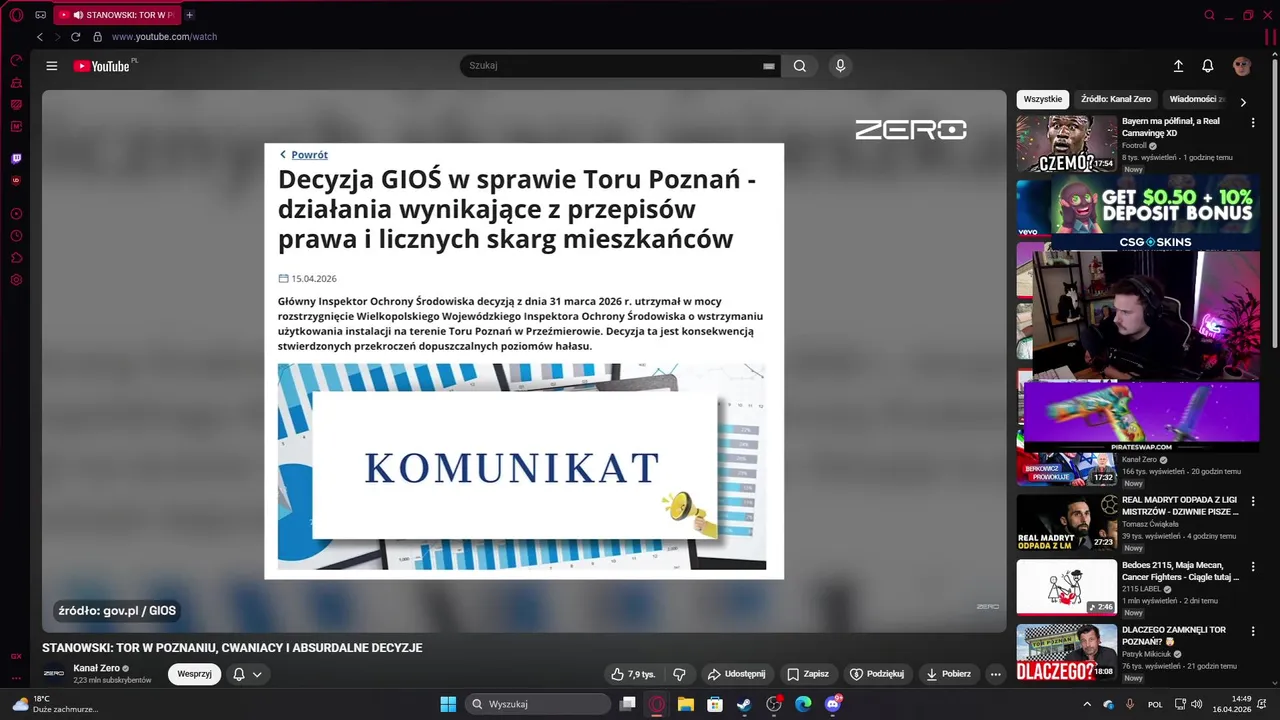The height and width of the screenshot is (720, 1280).
Task: Open Extensions cube icon in sidebar
Action: tap(16, 258)
